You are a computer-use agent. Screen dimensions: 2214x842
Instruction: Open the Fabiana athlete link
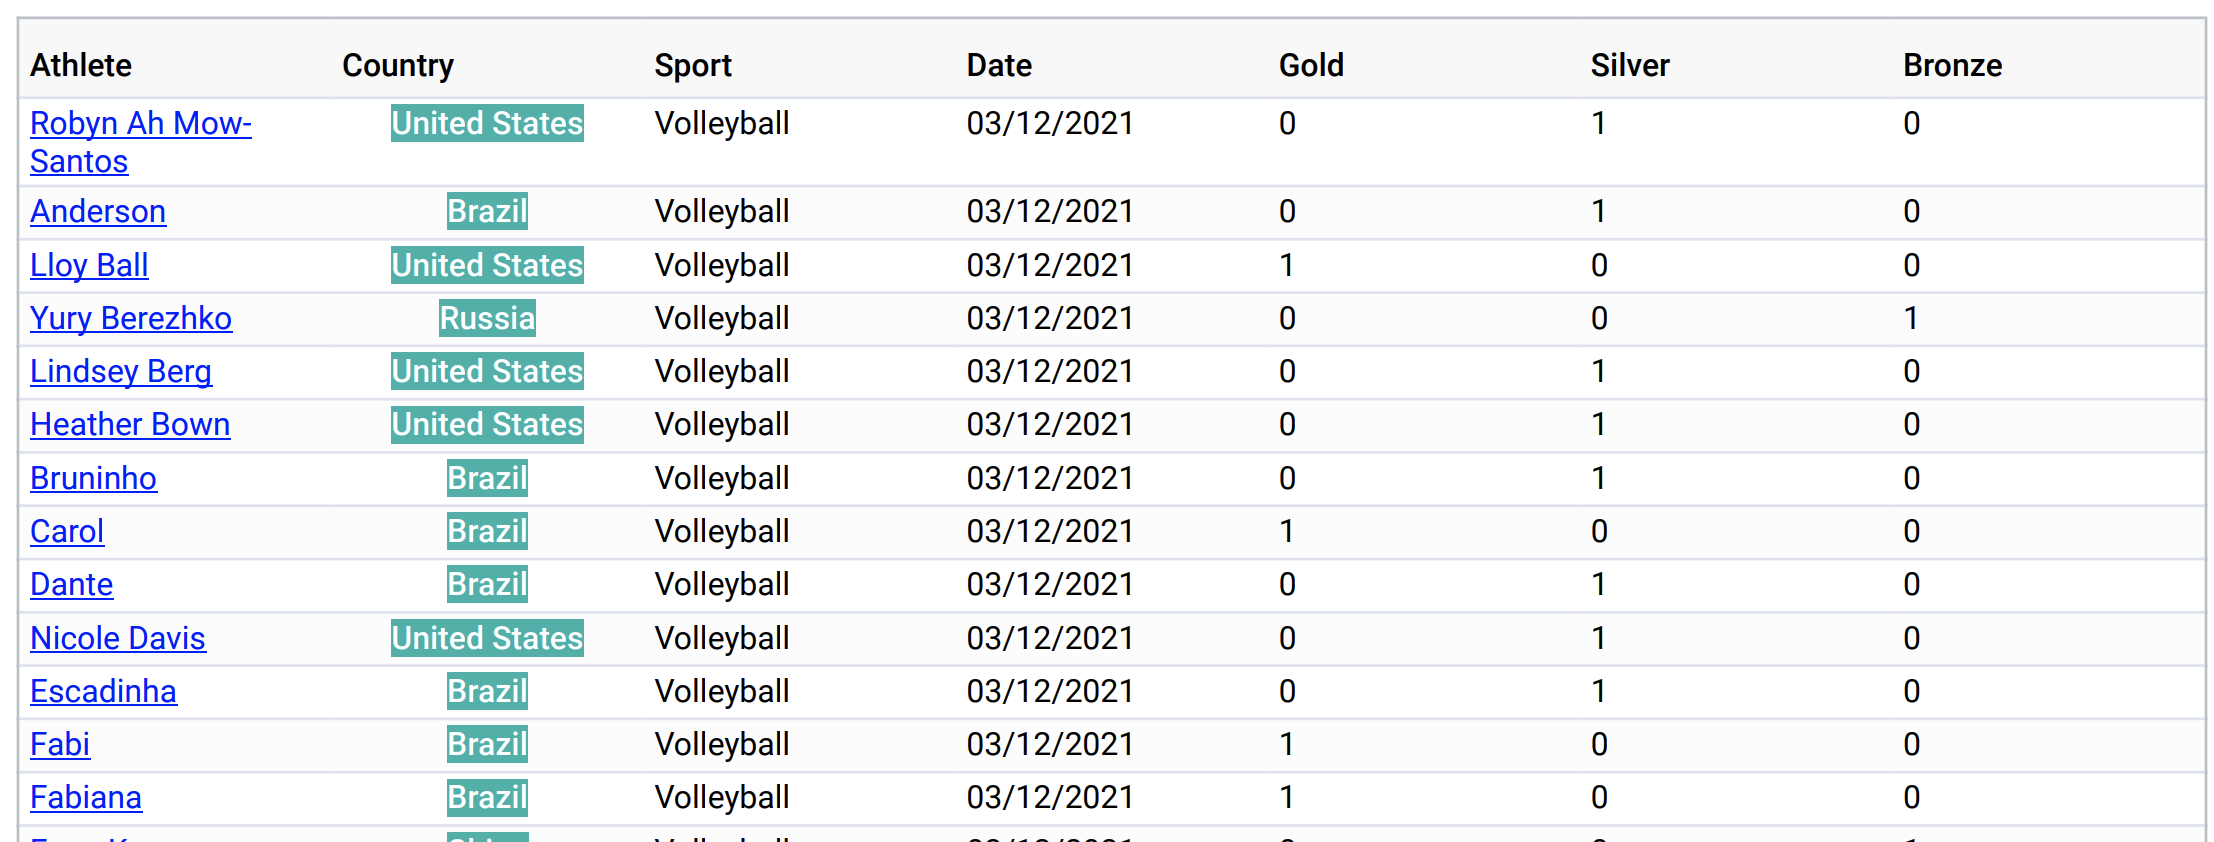[86, 797]
